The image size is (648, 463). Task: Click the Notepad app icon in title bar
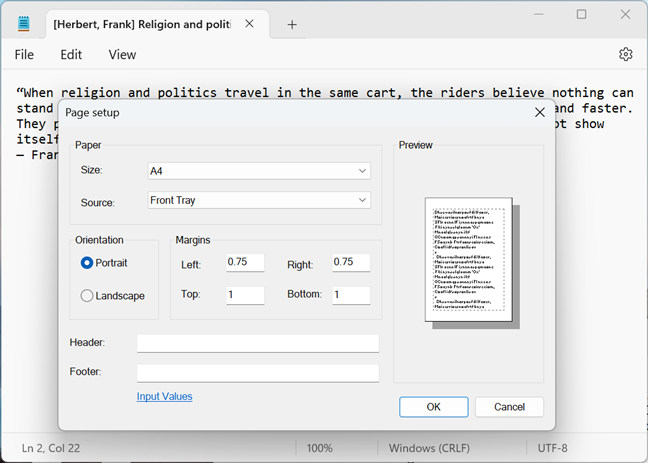click(x=23, y=23)
